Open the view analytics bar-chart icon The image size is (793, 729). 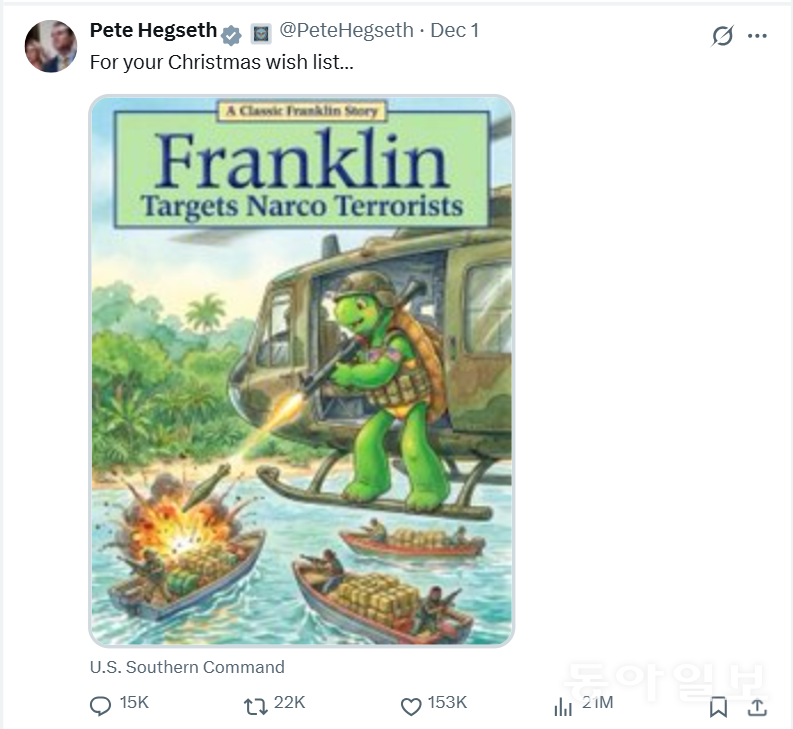pyautogui.click(x=563, y=706)
